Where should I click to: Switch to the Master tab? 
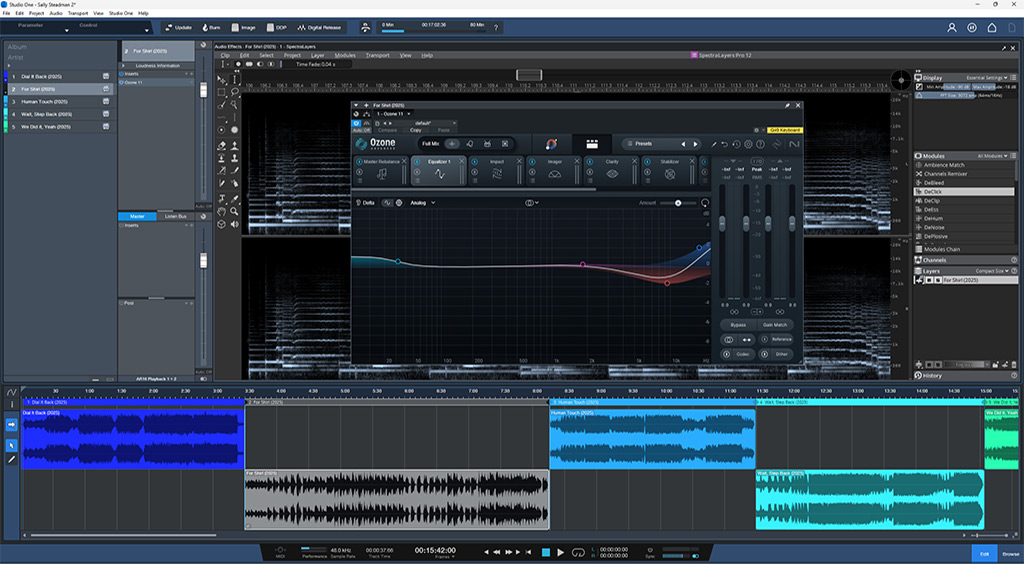click(137, 216)
